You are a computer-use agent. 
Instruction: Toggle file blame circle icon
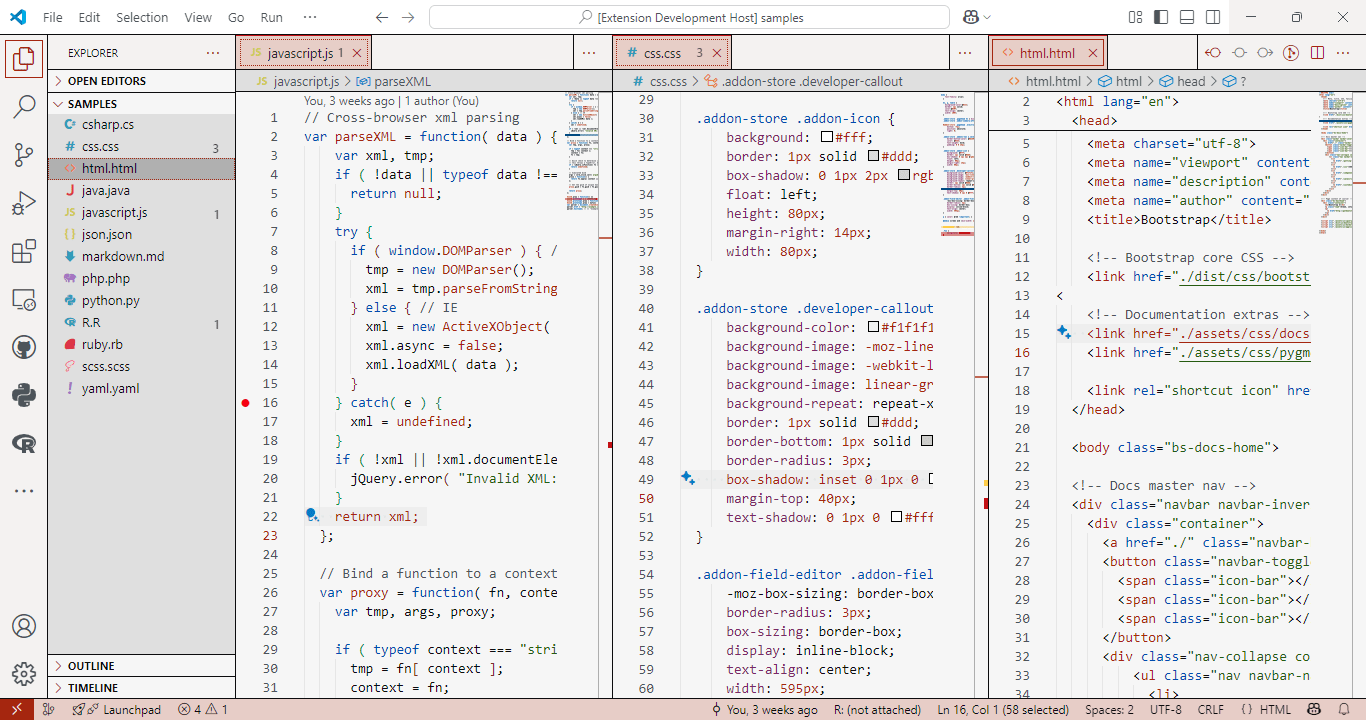tap(1240, 53)
